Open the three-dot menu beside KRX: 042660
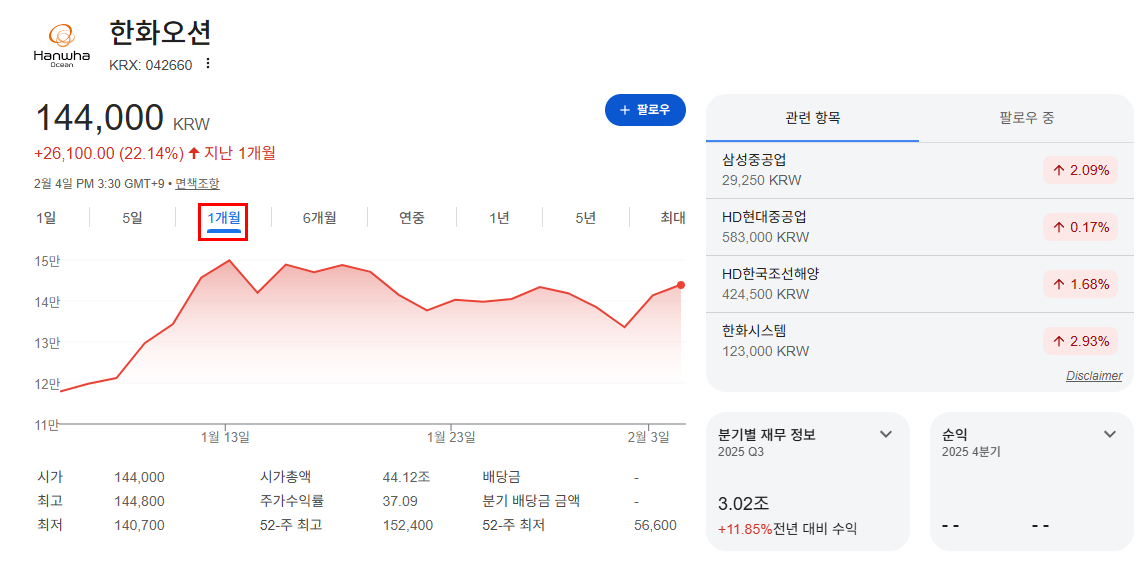Screen dimensions: 1148x562 (x=208, y=64)
